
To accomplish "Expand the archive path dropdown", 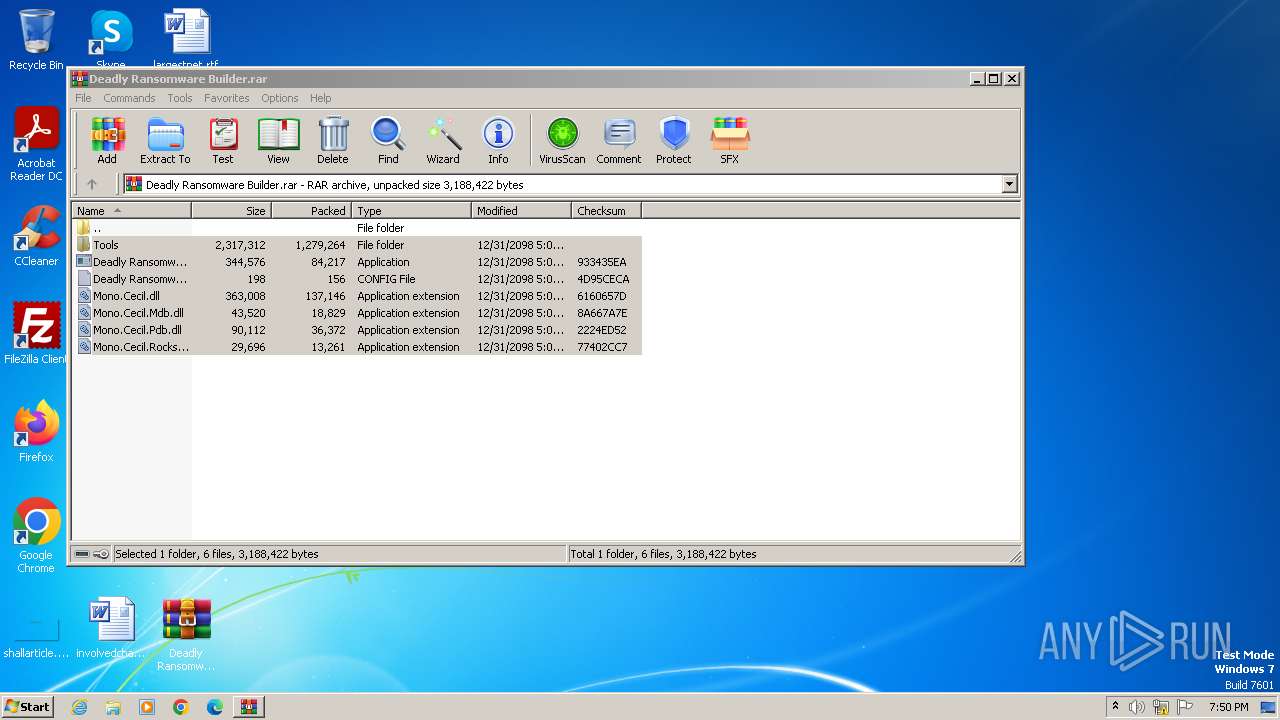I will [x=1009, y=184].
